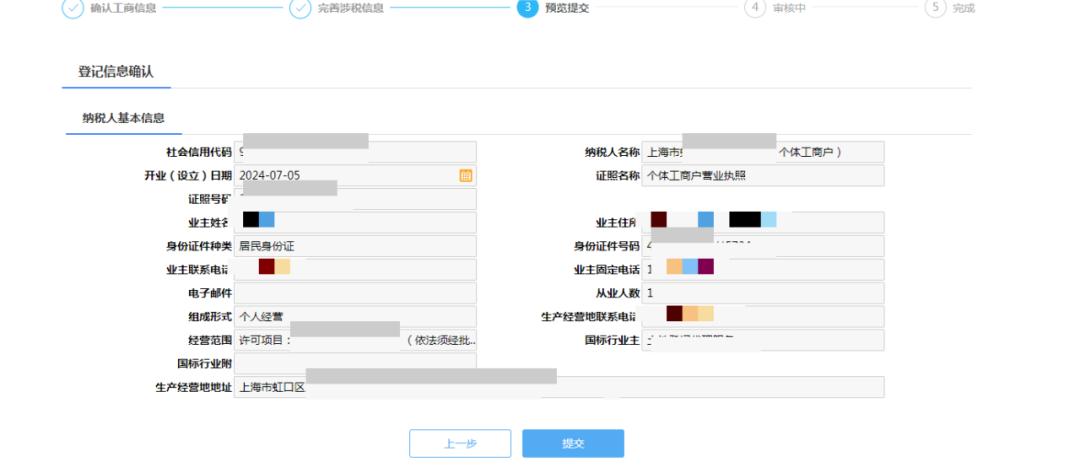The width and height of the screenshot is (1080, 467).
Task: Open the 证照名称 个体工商户营业执照 field
Action: pos(763,176)
